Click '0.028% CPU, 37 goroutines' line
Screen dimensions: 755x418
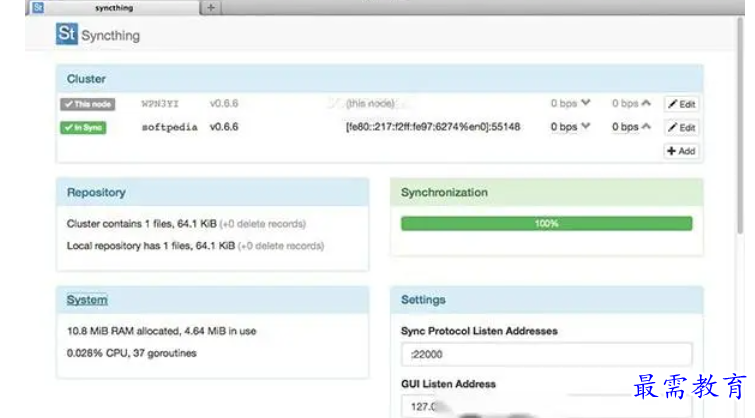[x=131, y=353]
